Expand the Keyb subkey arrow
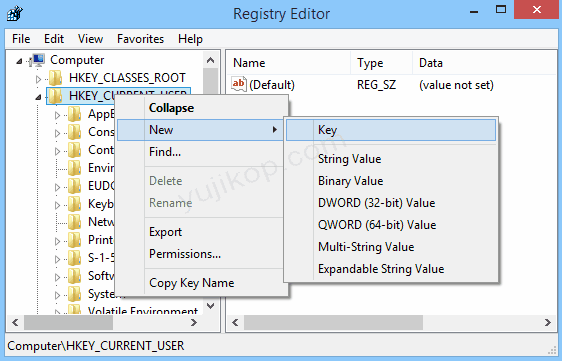Viewport: 562px width, 361px height. pyautogui.click(x=57, y=205)
